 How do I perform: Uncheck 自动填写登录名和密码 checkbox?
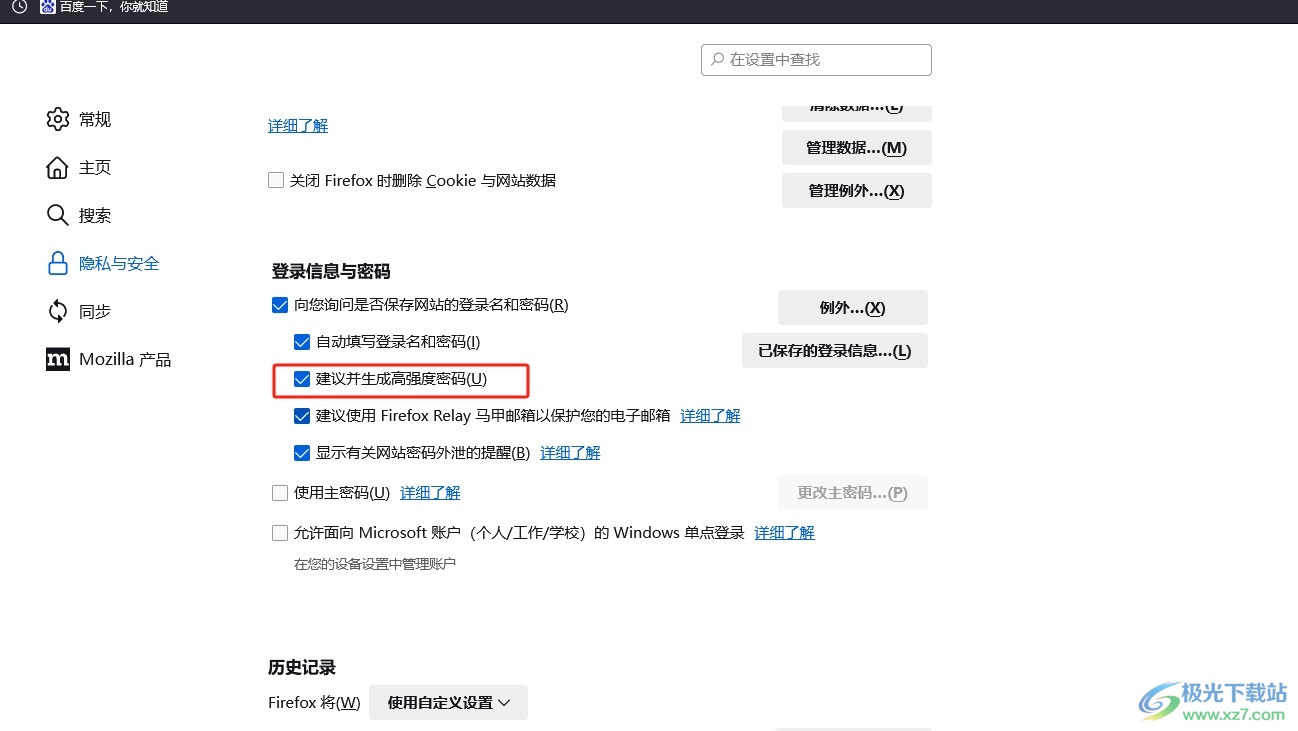pos(302,342)
